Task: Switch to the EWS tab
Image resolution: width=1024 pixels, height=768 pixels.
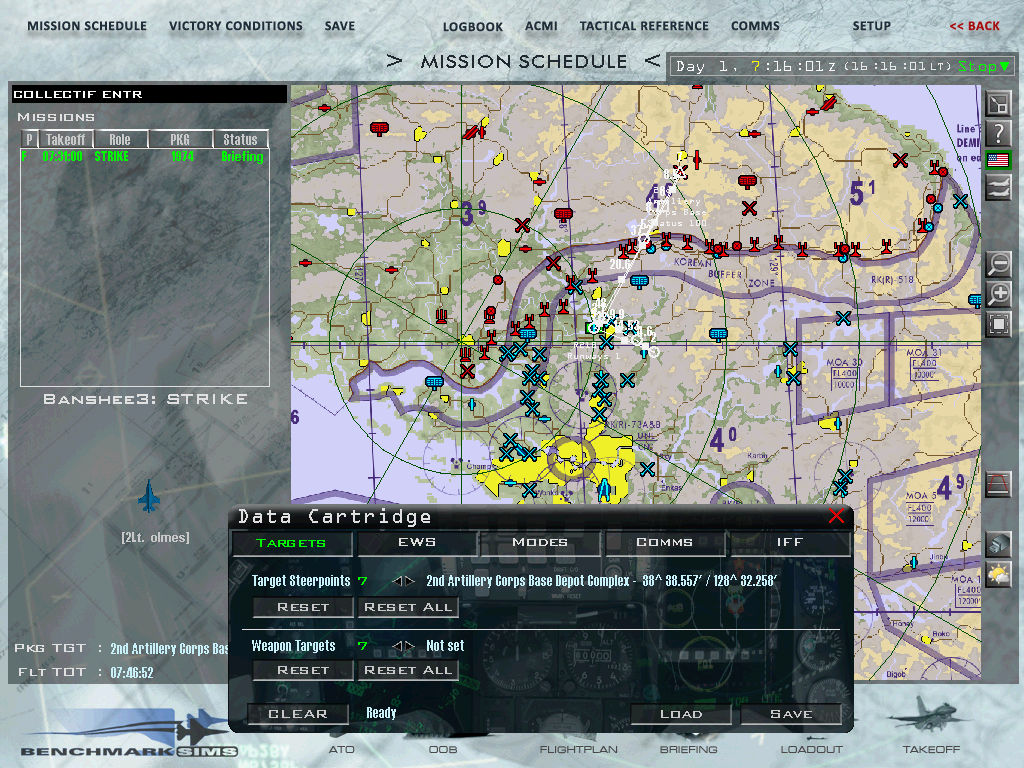Action: [417, 543]
